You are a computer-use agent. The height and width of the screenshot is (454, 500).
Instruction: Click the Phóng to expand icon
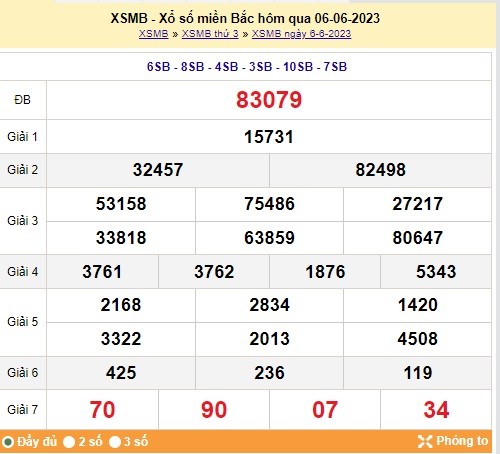pos(425,441)
